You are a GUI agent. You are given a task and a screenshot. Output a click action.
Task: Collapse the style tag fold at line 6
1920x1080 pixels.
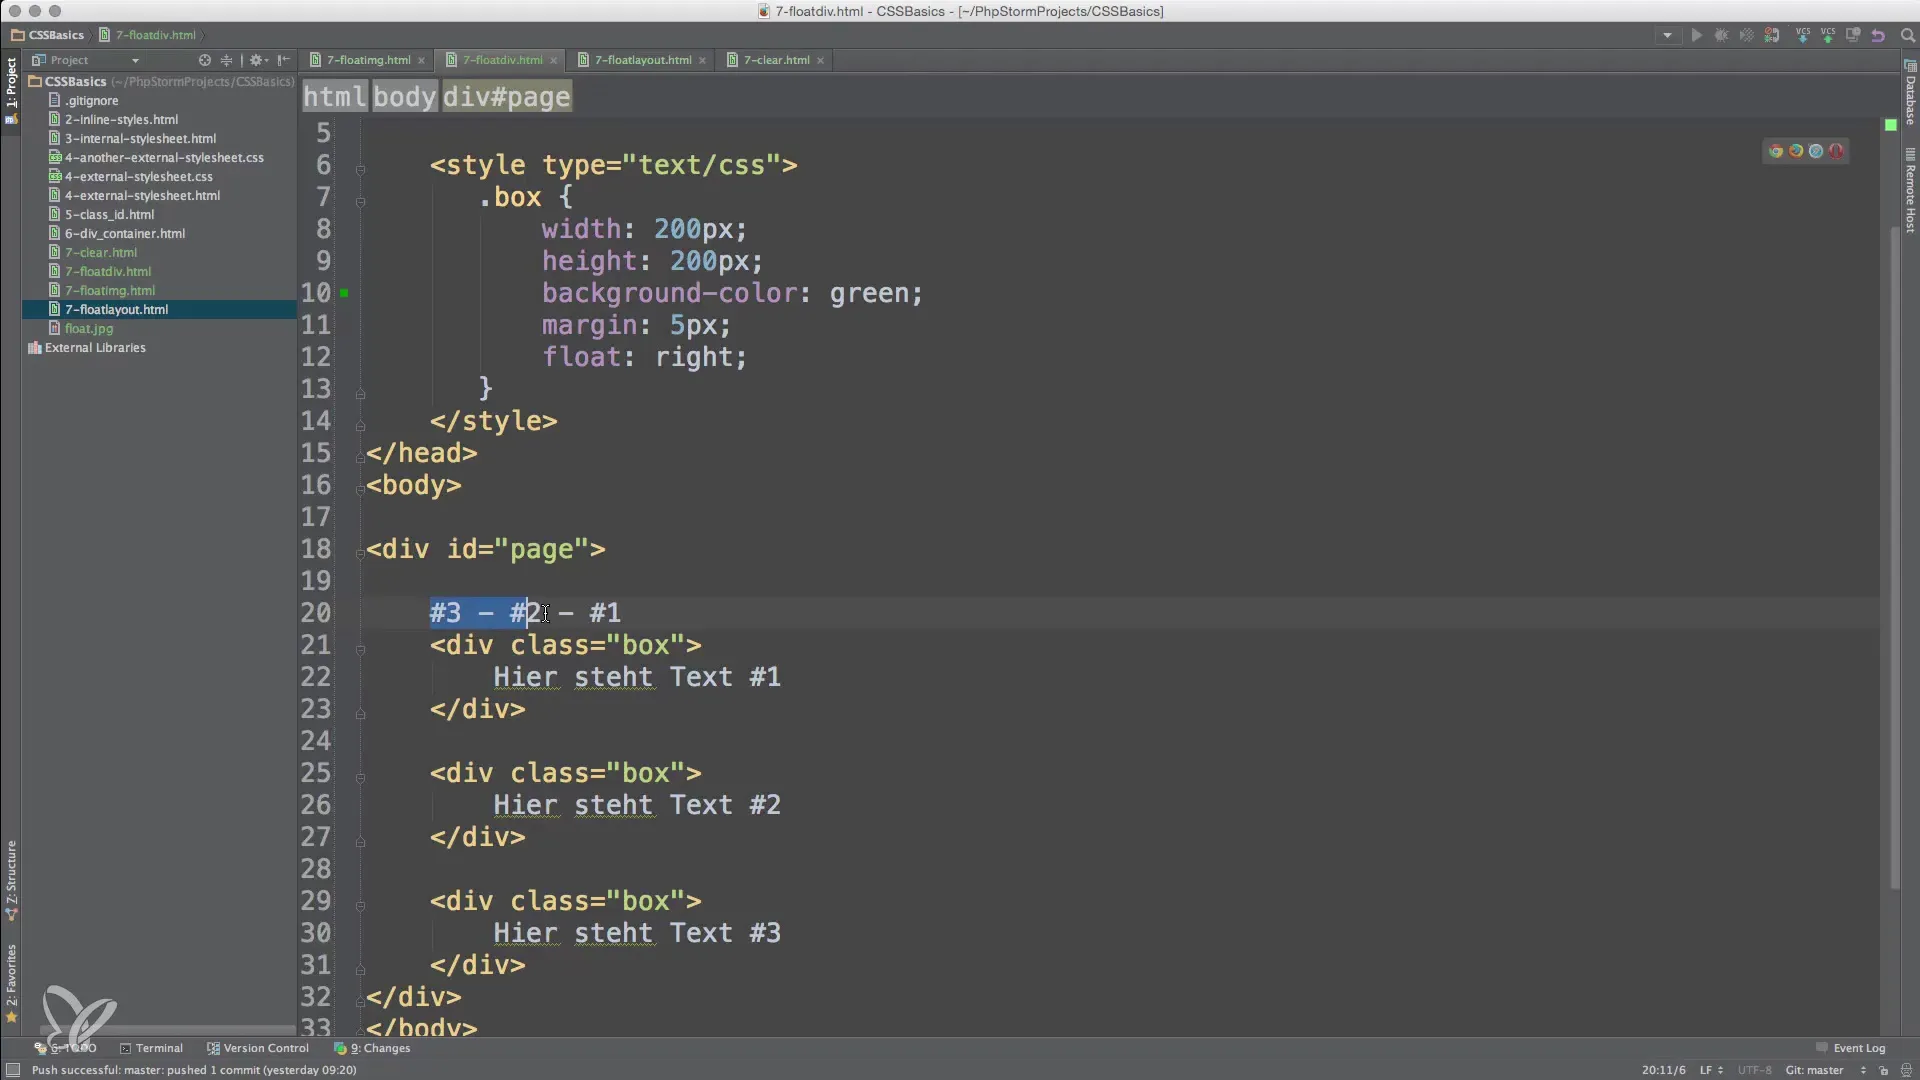click(360, 169)
